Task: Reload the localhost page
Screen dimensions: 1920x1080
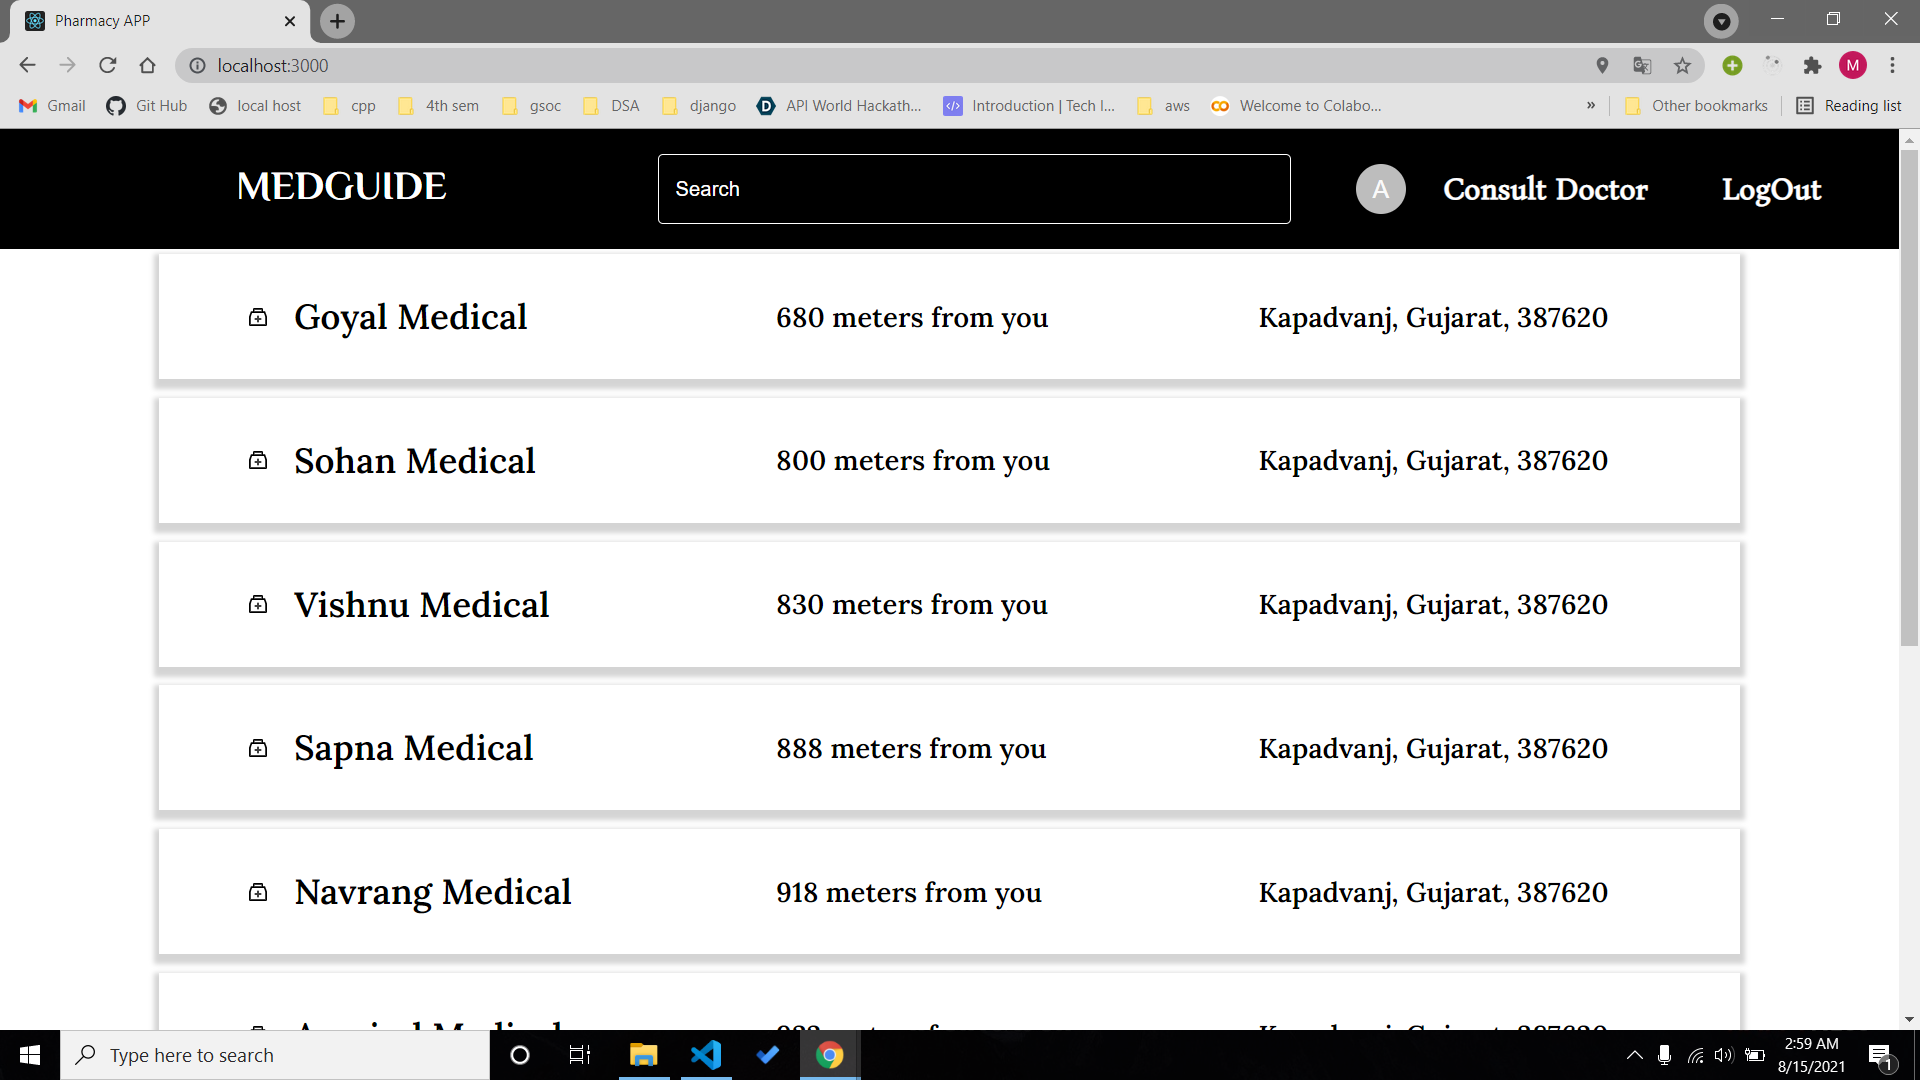Action: [108, 66]
